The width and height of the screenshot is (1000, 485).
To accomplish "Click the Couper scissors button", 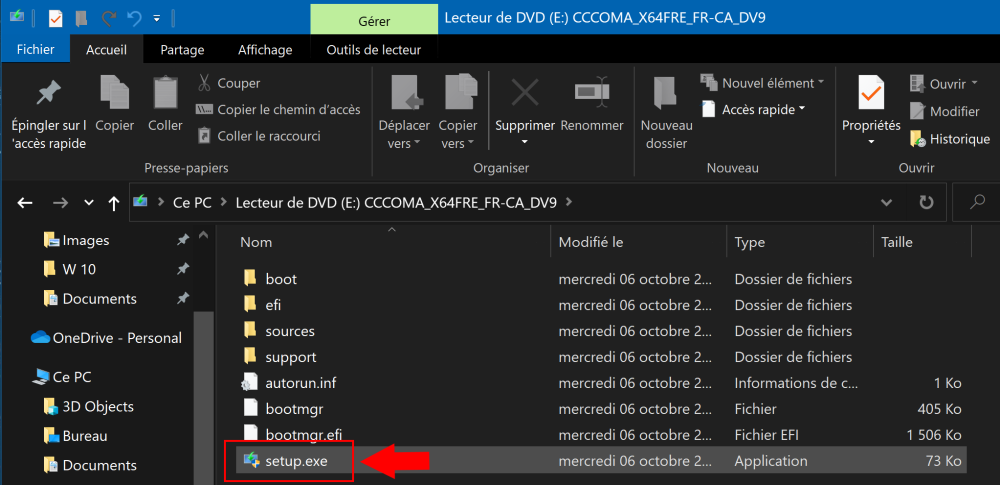I will click(x=228, y=83).
